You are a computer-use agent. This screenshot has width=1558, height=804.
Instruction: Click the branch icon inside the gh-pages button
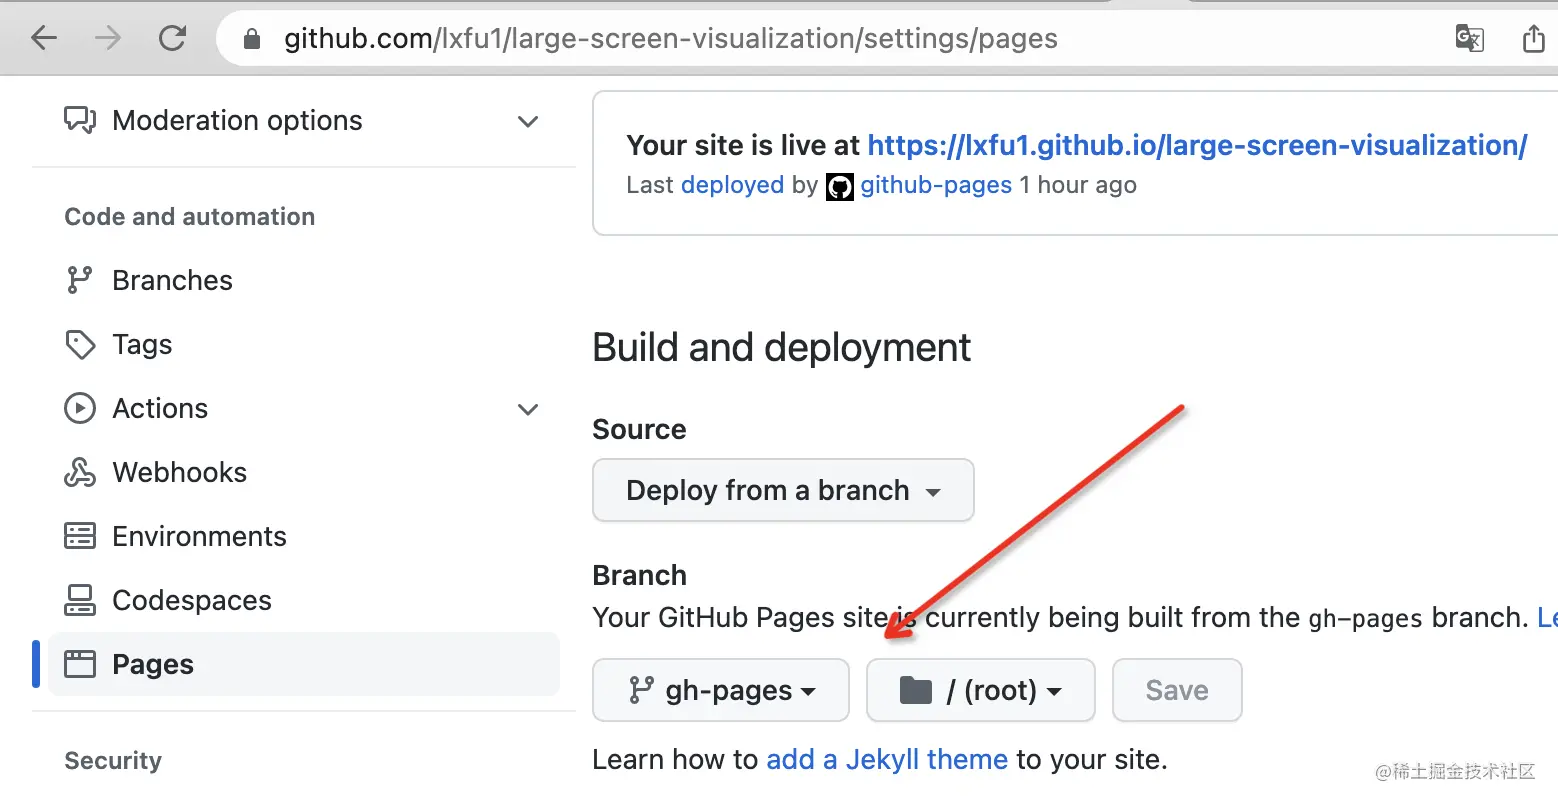(x=641, y=690)
